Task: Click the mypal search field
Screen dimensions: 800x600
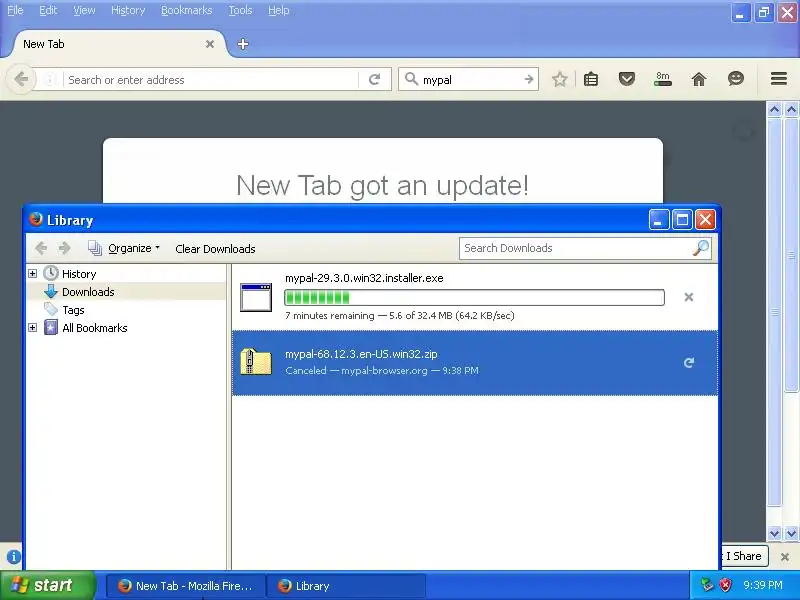Action: pos(469,80)
